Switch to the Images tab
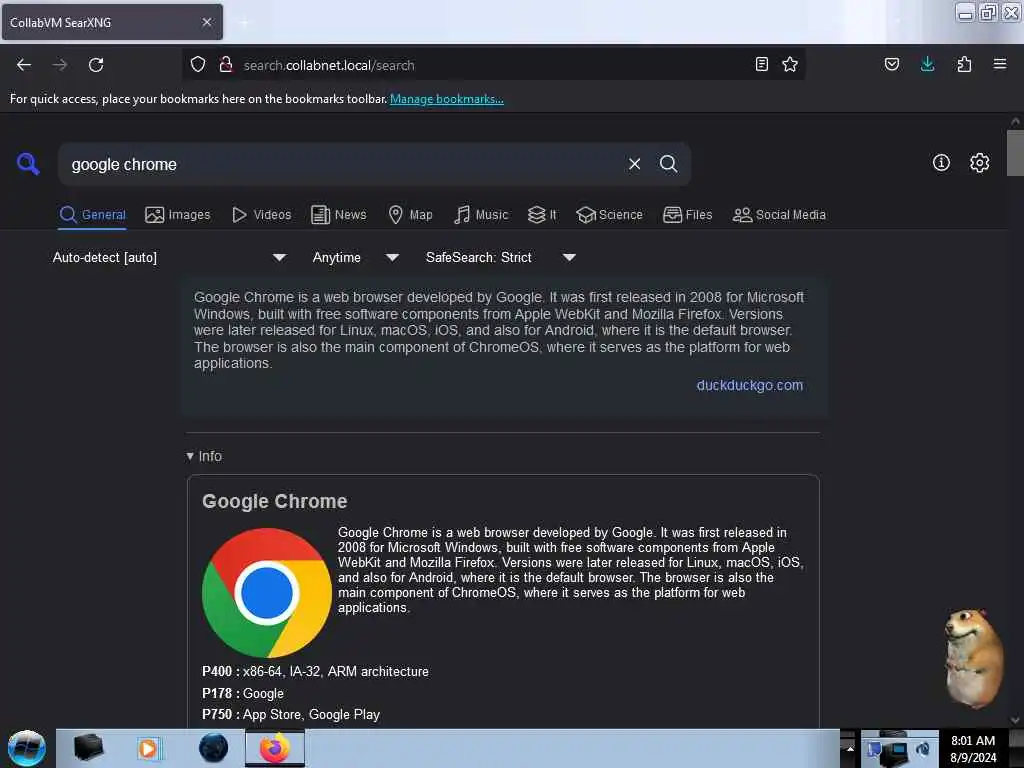The image size is (1024, 768). (x=178, y=215)
